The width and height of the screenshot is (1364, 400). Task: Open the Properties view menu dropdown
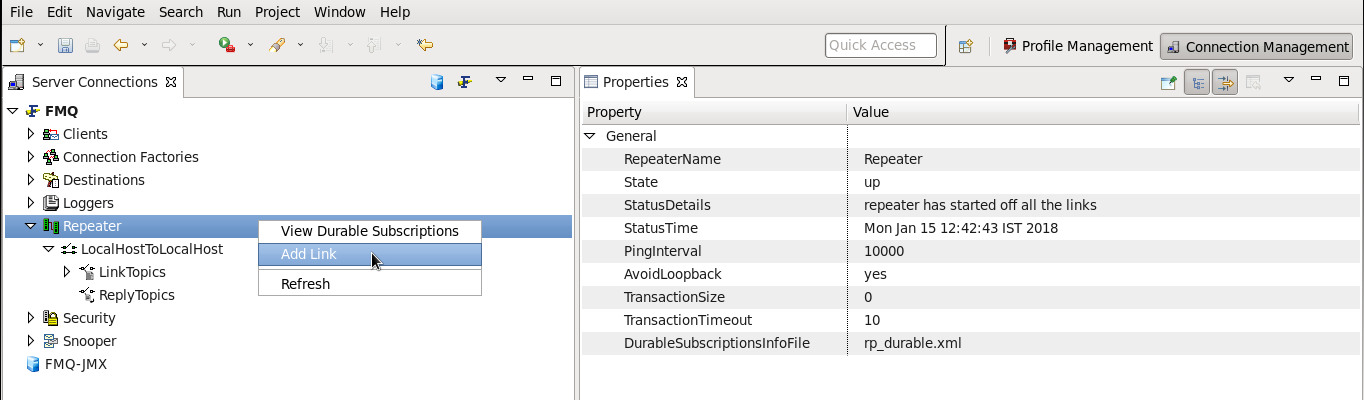click(1289, 80)
